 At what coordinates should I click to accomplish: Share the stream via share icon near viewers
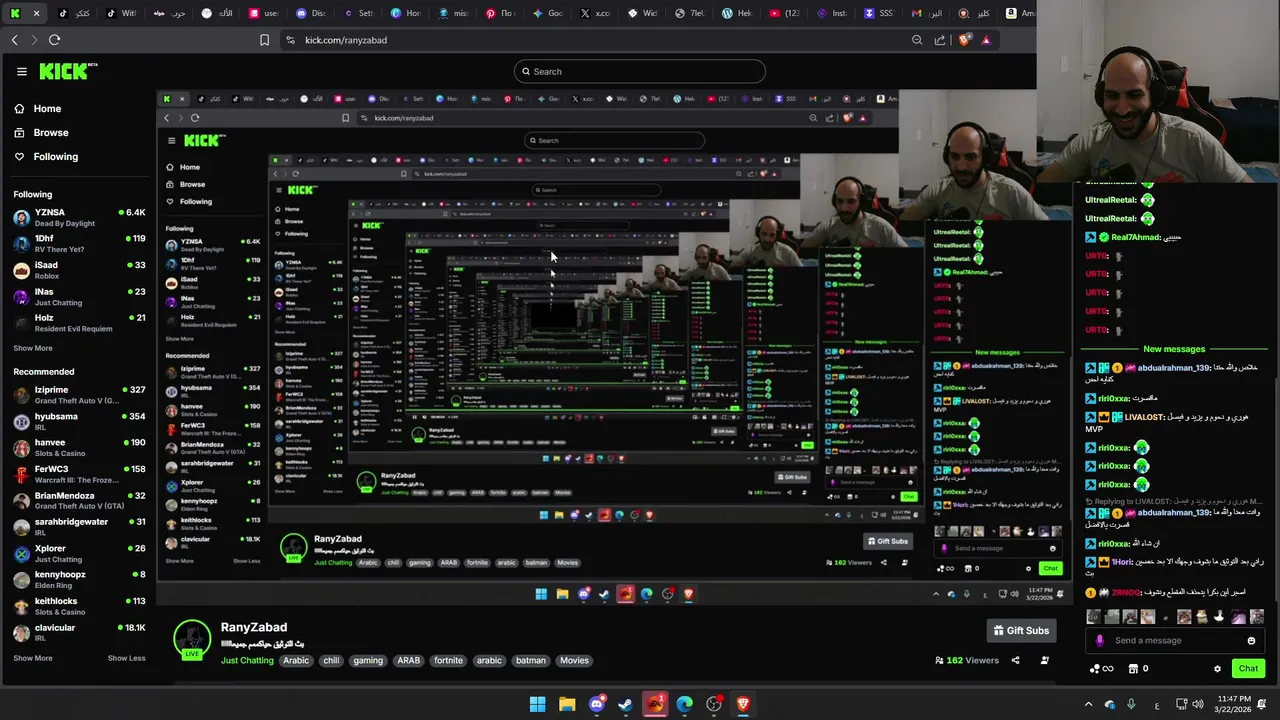1015,660
